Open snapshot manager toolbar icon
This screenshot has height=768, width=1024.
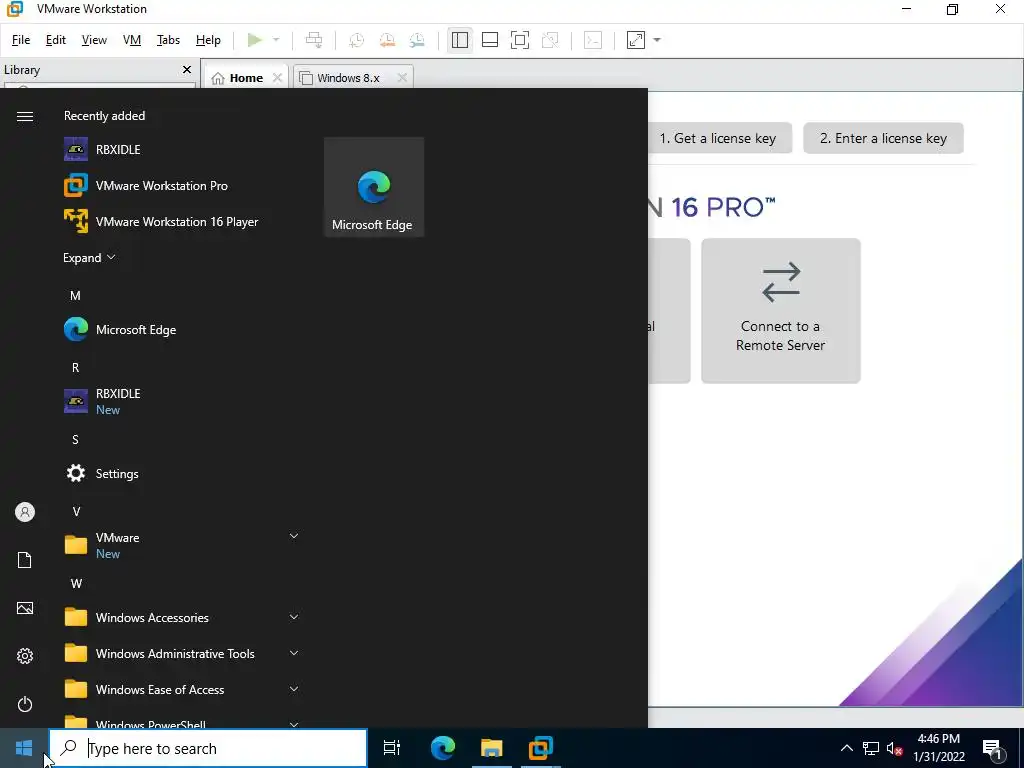coord(417,40)
